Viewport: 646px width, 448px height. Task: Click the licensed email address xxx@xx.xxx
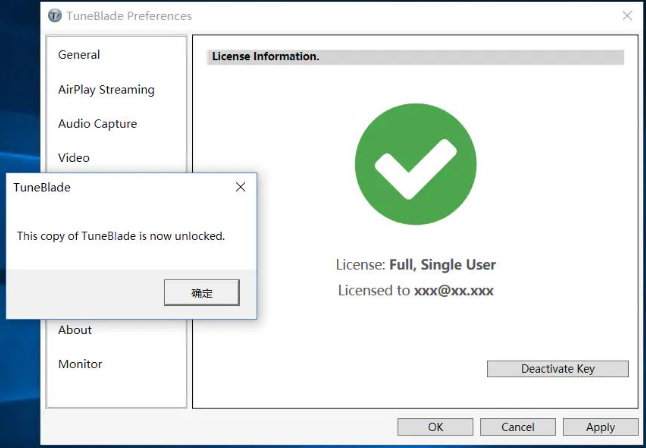(453, 290)
